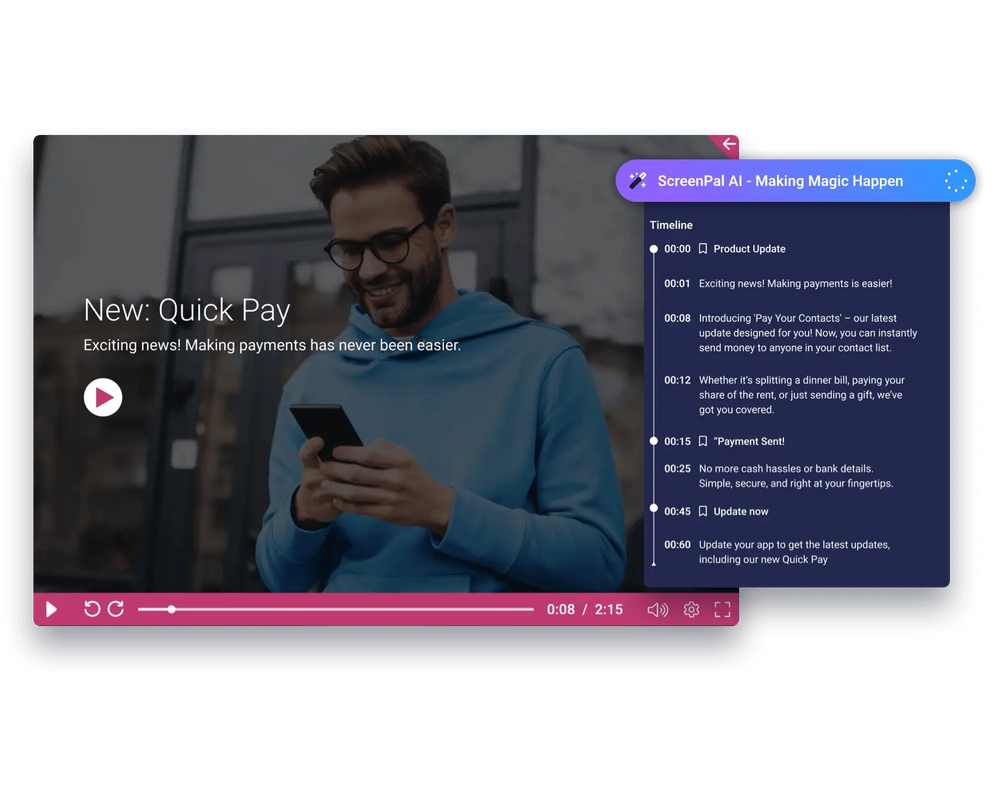Image resolution: width=1000 pixels, height=788 pixels.
Task: Jump to the 00:08 transcript line
Action: pyautogui.click(x=806, y=333)
